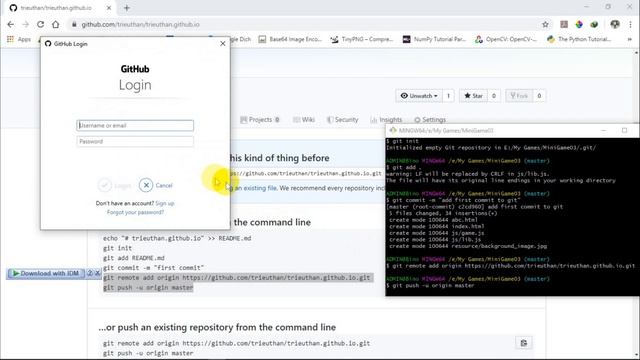Click 'git remote add origin' line in terminal
The width and height of the screenshot is (640, 360).
pyautogui.click(x=513, y=266)
